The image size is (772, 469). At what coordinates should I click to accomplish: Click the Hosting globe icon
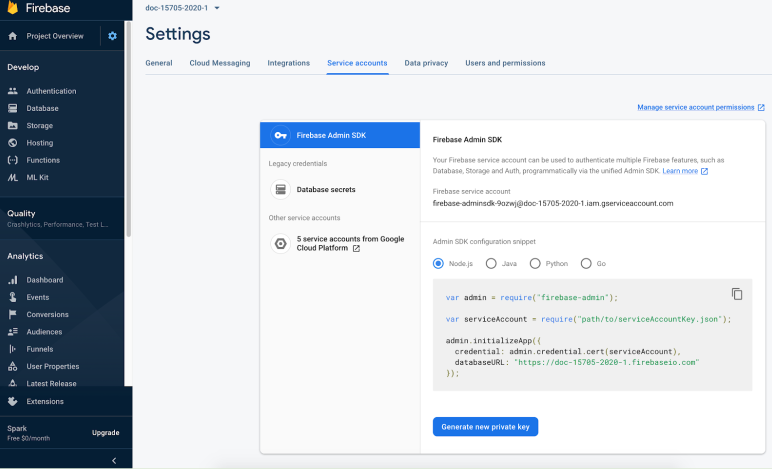click(x=13, y=143)
